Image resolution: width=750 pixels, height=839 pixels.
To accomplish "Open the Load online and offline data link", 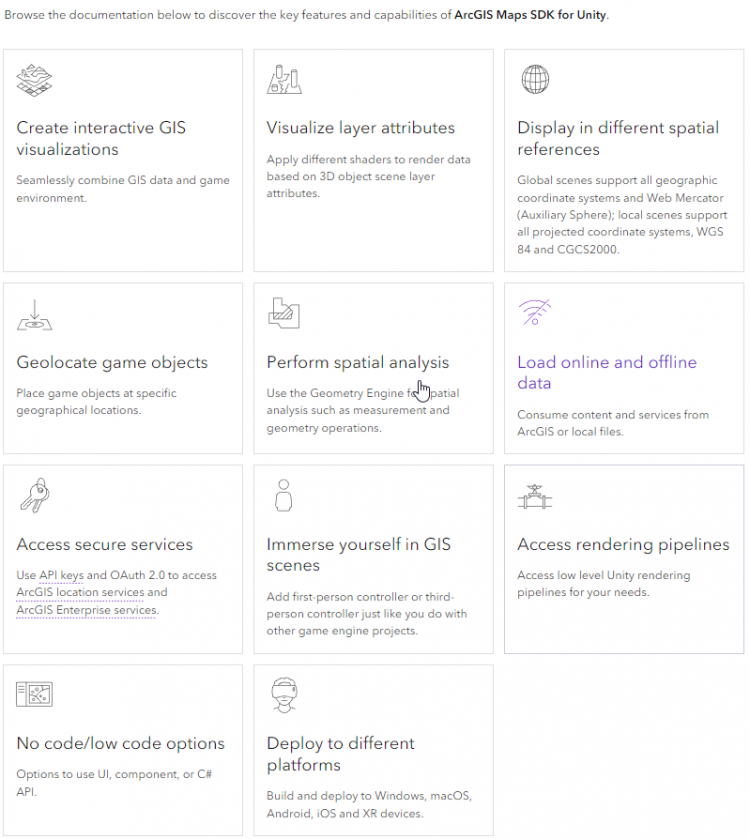I will click(607, 372).
